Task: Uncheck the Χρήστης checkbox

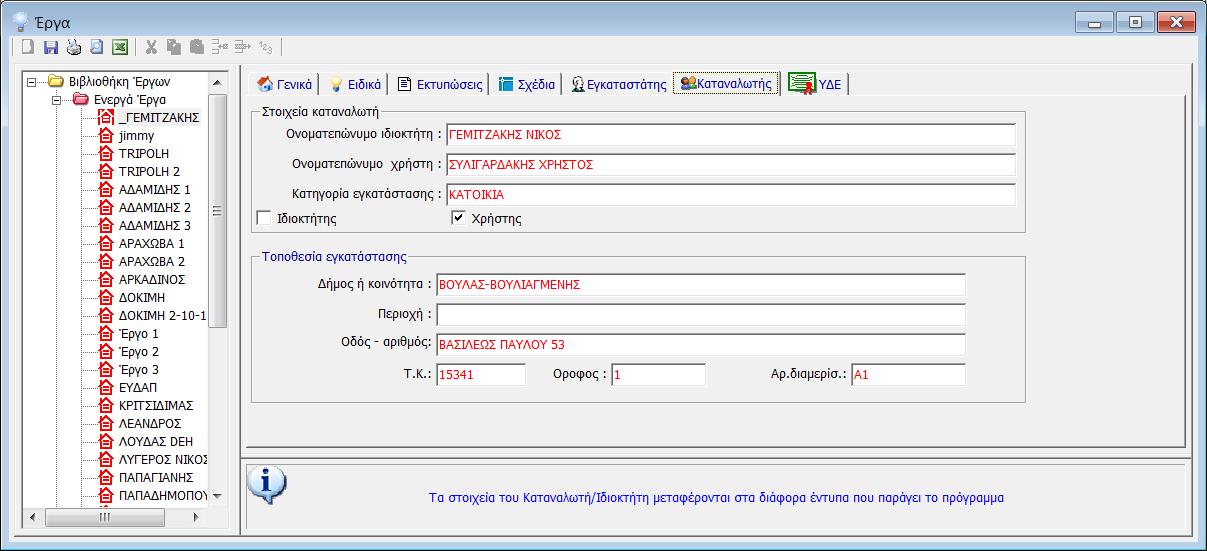Action: (459, 218)
